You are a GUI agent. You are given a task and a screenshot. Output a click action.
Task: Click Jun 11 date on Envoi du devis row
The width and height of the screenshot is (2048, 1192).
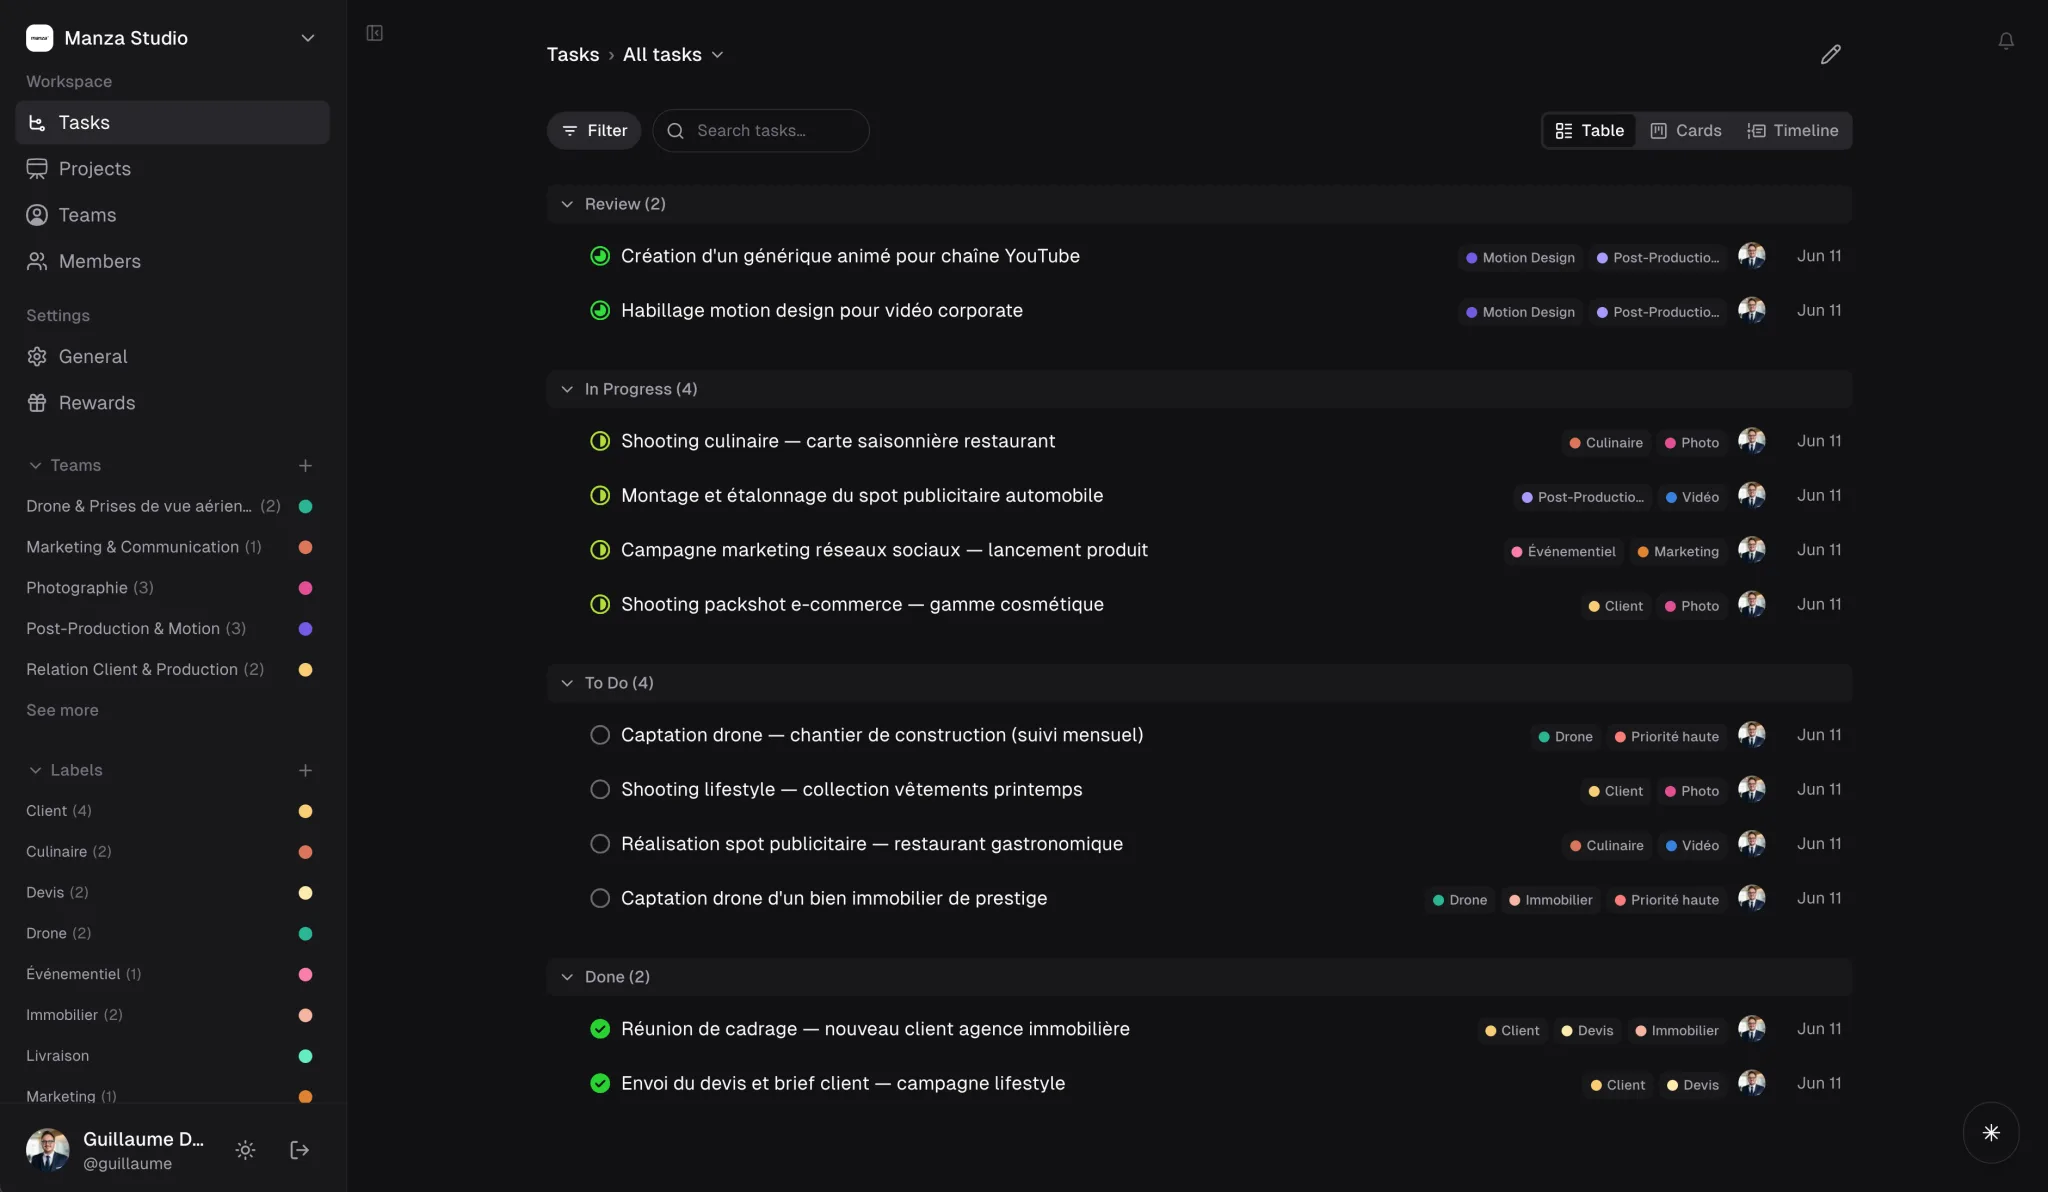pyautogui.click(x=1818, y=1083)
